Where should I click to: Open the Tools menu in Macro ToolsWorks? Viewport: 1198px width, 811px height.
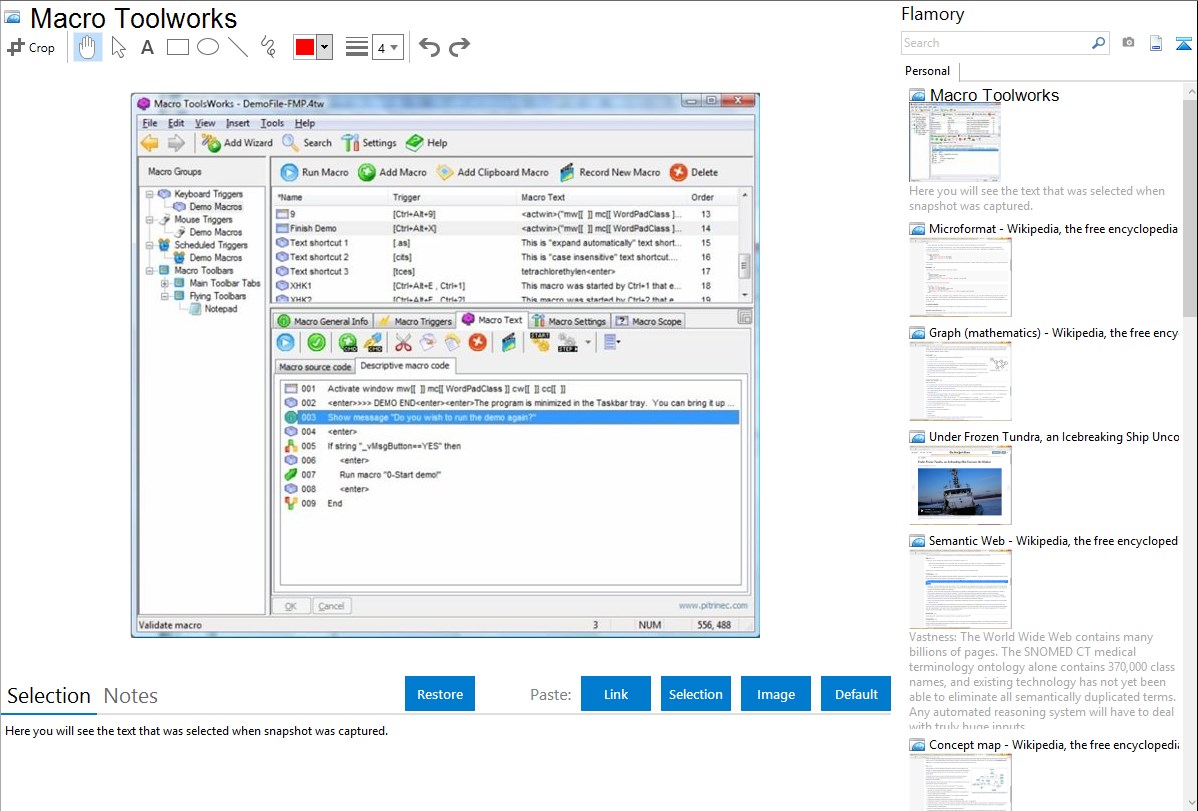pos(272,123)
